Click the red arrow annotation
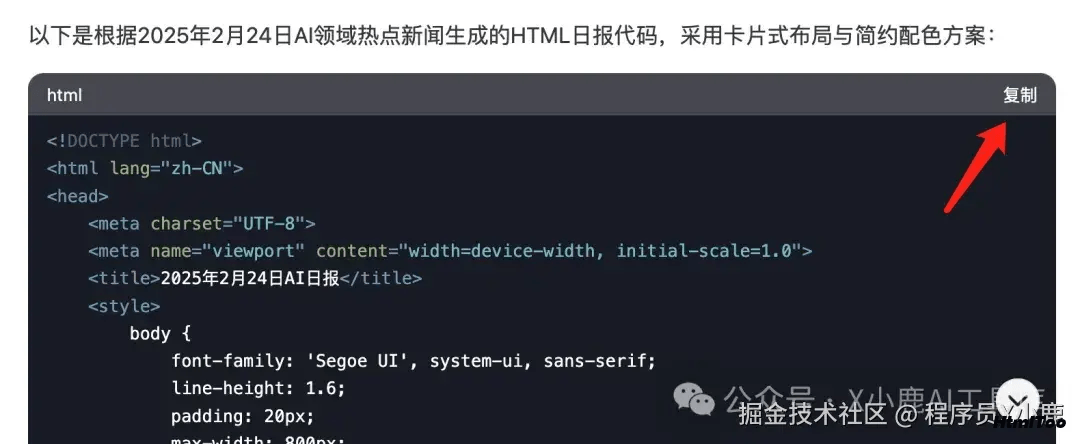This screenshot has width=1080, height=444. pos(975,167)
